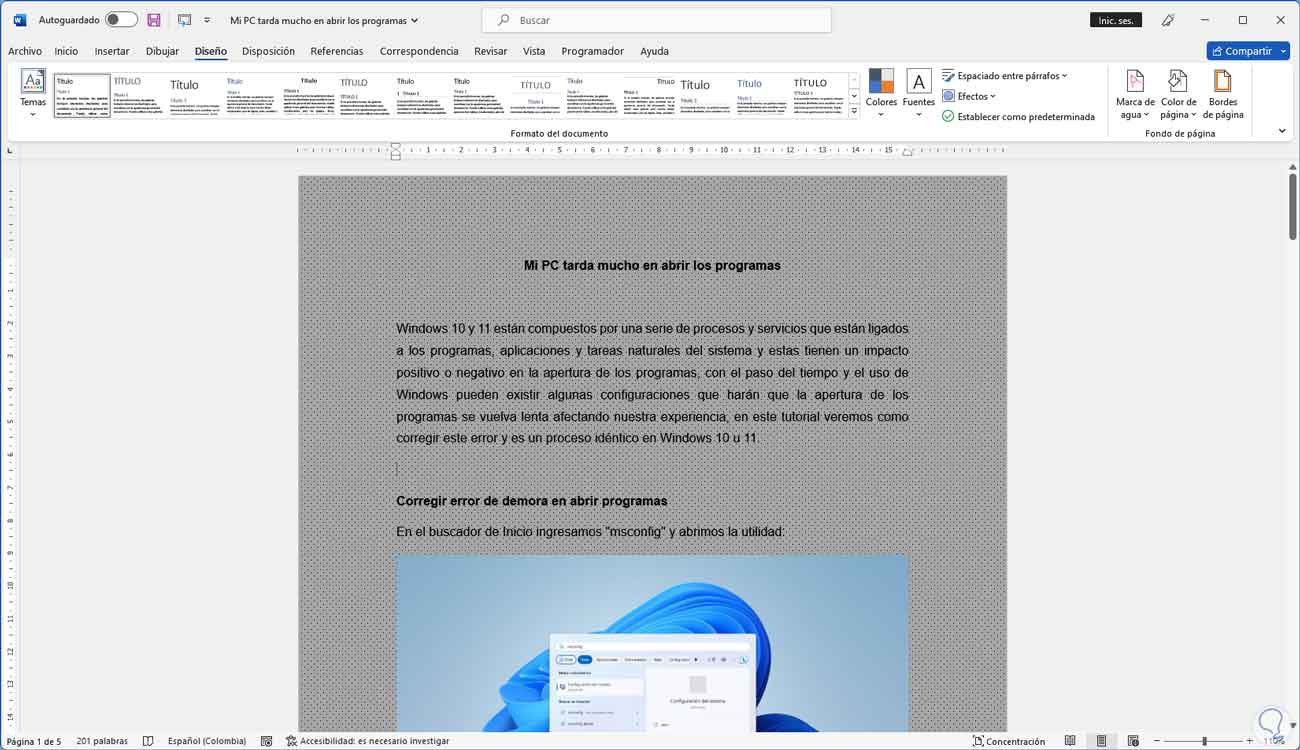
Task: Click the Windows 11 screenshot image in document
Action: (x=652, y=643)
